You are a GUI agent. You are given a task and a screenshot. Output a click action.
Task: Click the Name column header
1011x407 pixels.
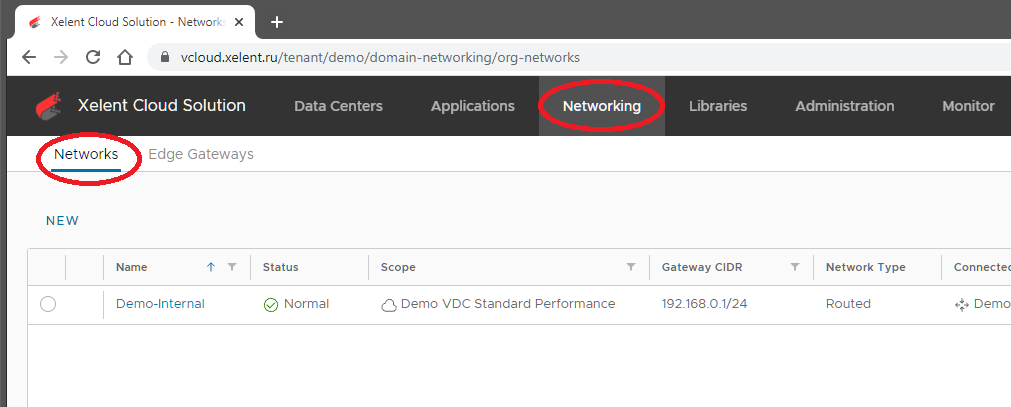point(132,267)
